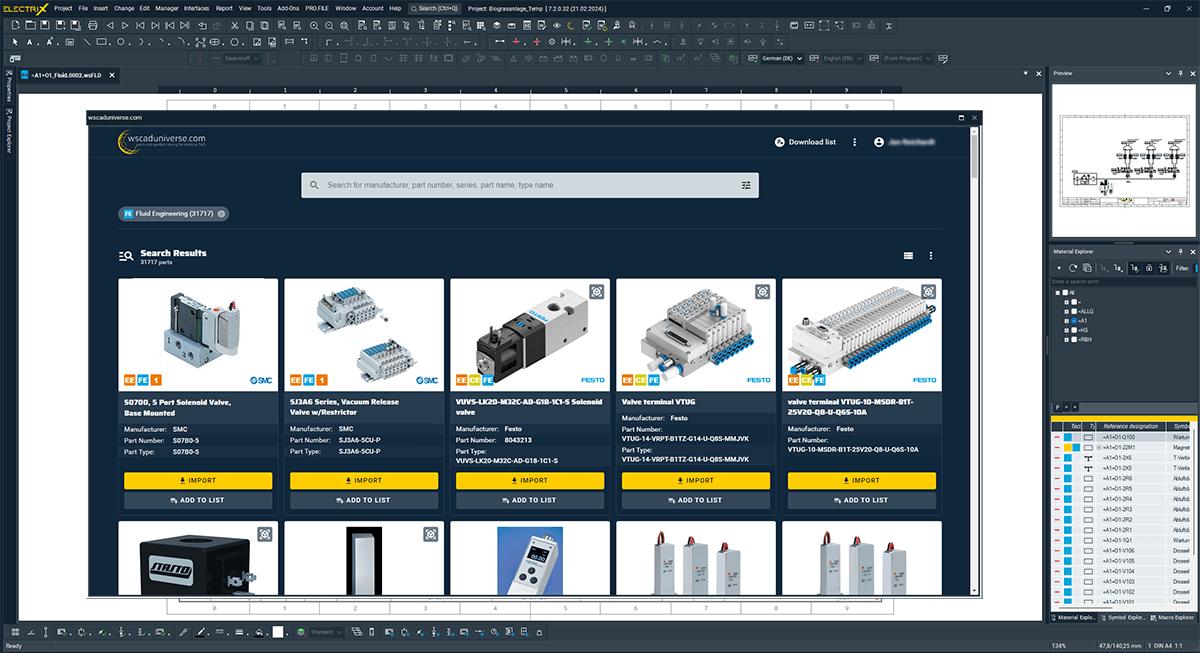Open the English (EN) language dropdown

click(842, 59)
